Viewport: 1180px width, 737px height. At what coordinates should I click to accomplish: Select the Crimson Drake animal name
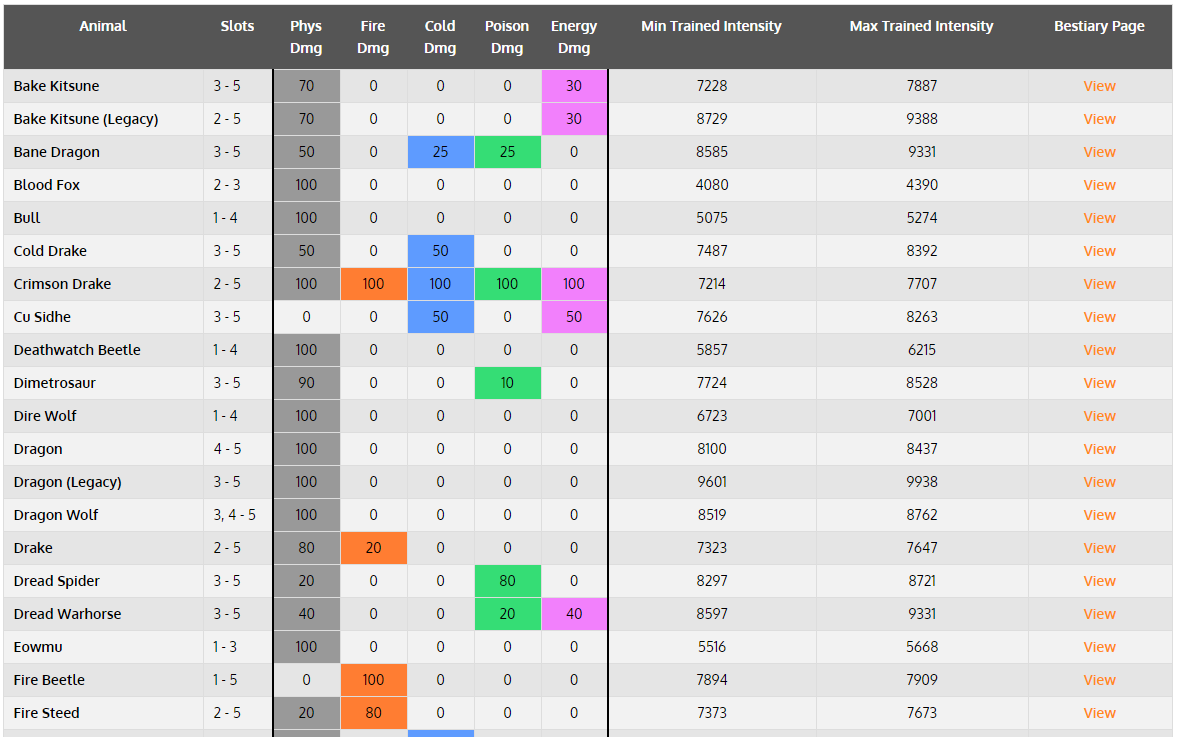point(62,285)
